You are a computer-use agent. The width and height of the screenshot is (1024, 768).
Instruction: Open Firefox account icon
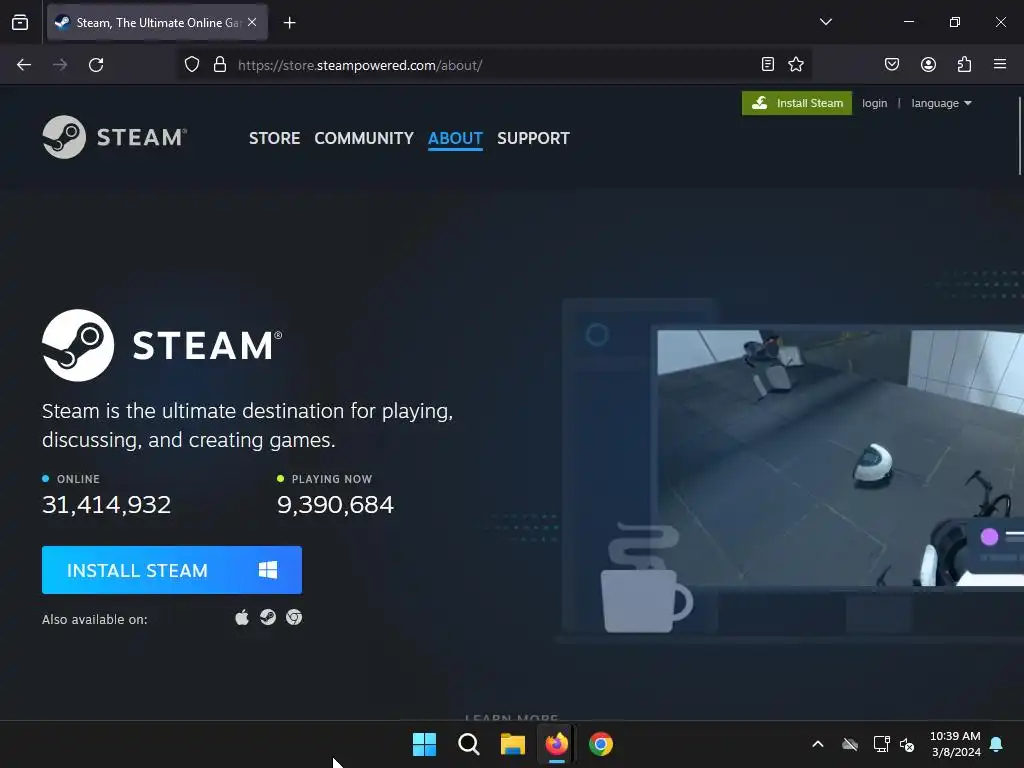pyautogui.click(x=928, y=64)
